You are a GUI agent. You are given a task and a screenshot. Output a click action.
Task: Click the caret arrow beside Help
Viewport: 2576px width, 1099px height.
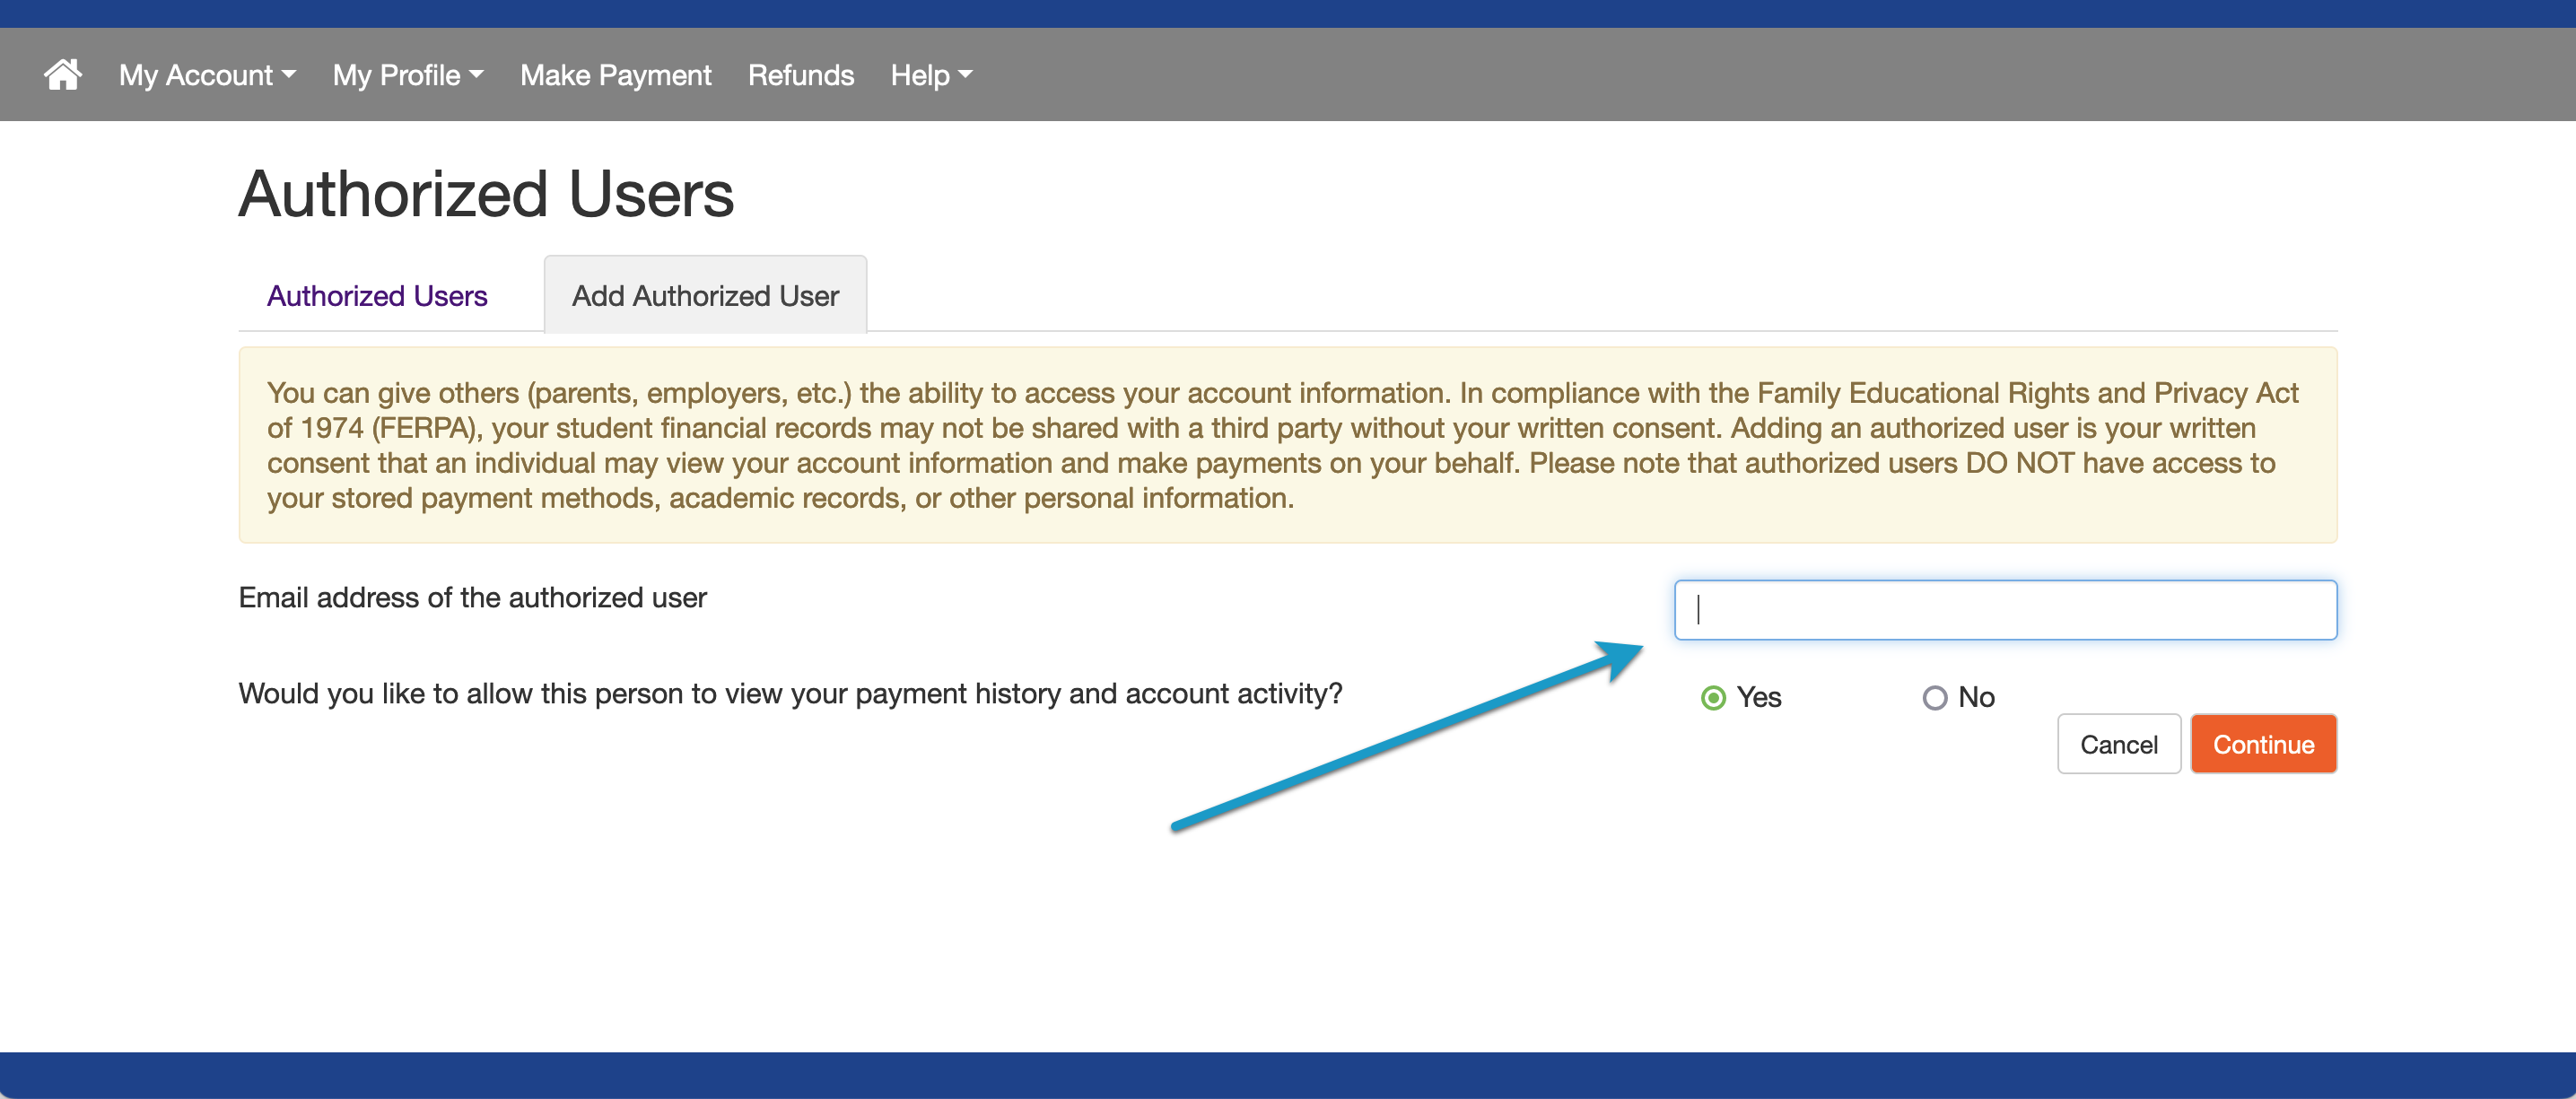(965, 75)
